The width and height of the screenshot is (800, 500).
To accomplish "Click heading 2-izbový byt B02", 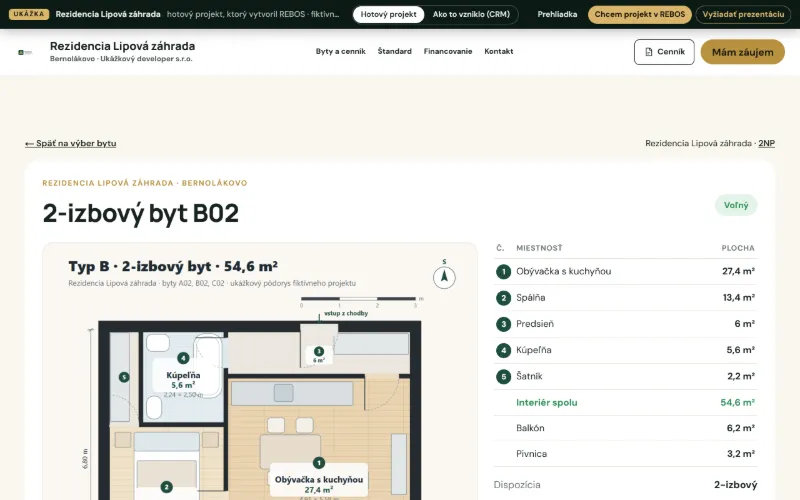I will [x=141, y=213].
